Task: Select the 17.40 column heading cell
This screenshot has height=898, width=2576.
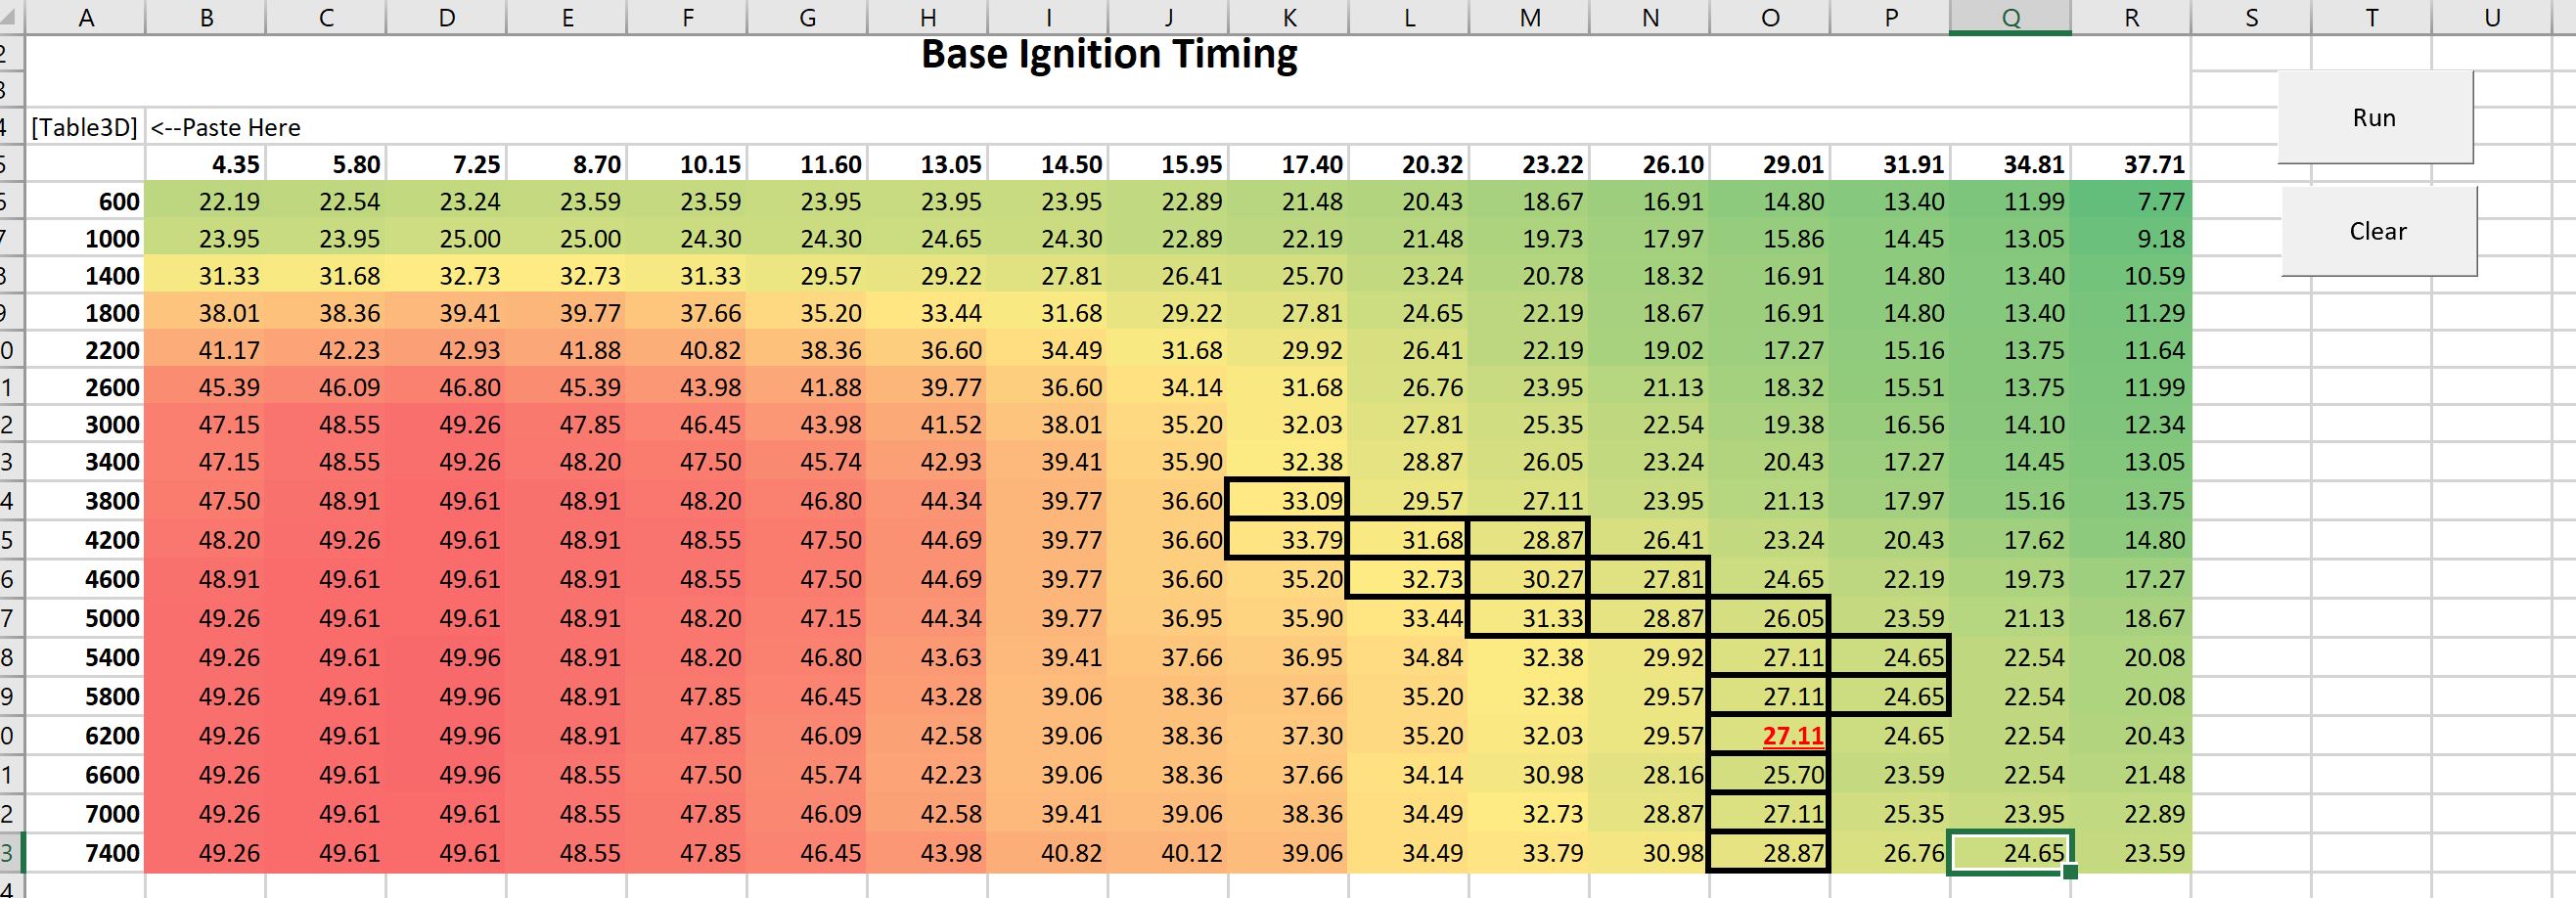Action: click(1312, 164)
